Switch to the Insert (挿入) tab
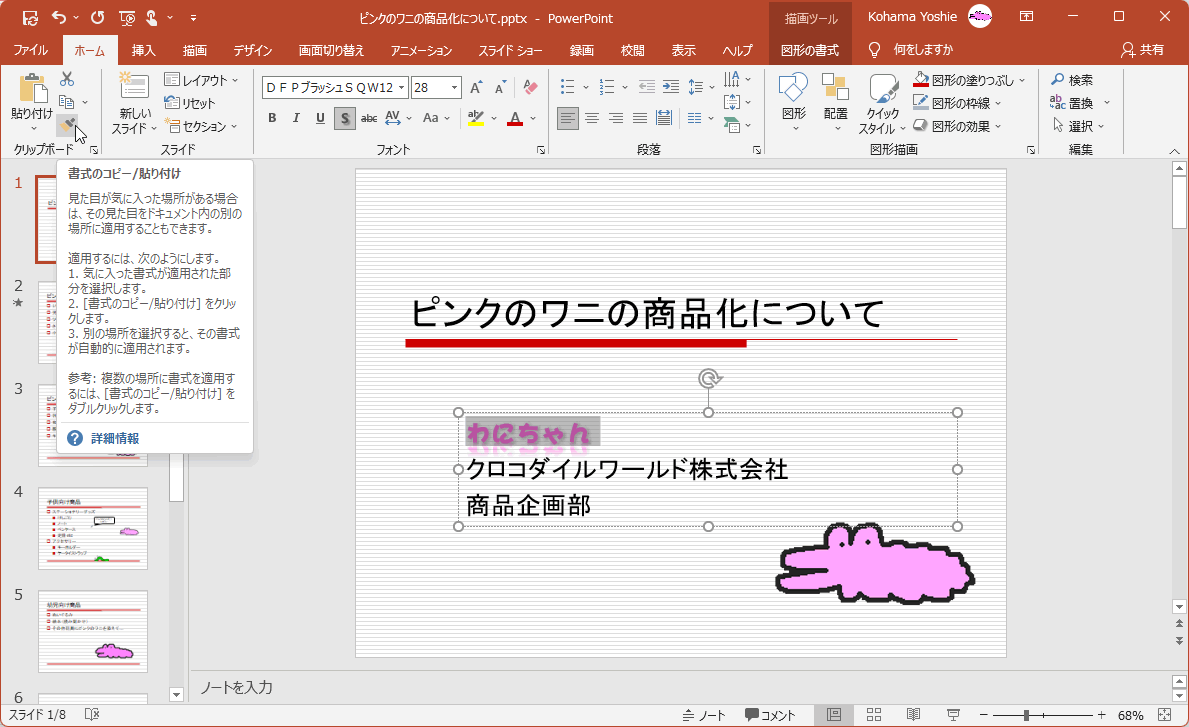This screenshot has width=1189, height=727. tap(144, 50)
